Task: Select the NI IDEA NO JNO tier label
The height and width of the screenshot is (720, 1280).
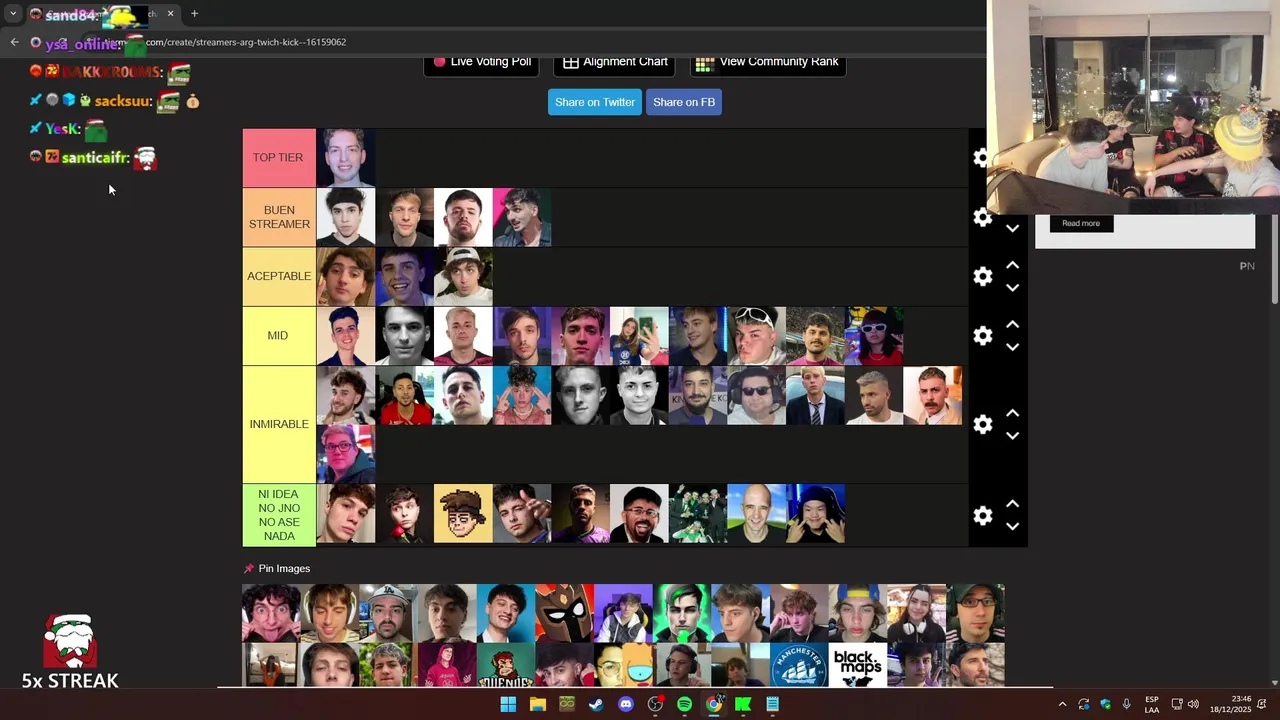Action: pos(279,515)
